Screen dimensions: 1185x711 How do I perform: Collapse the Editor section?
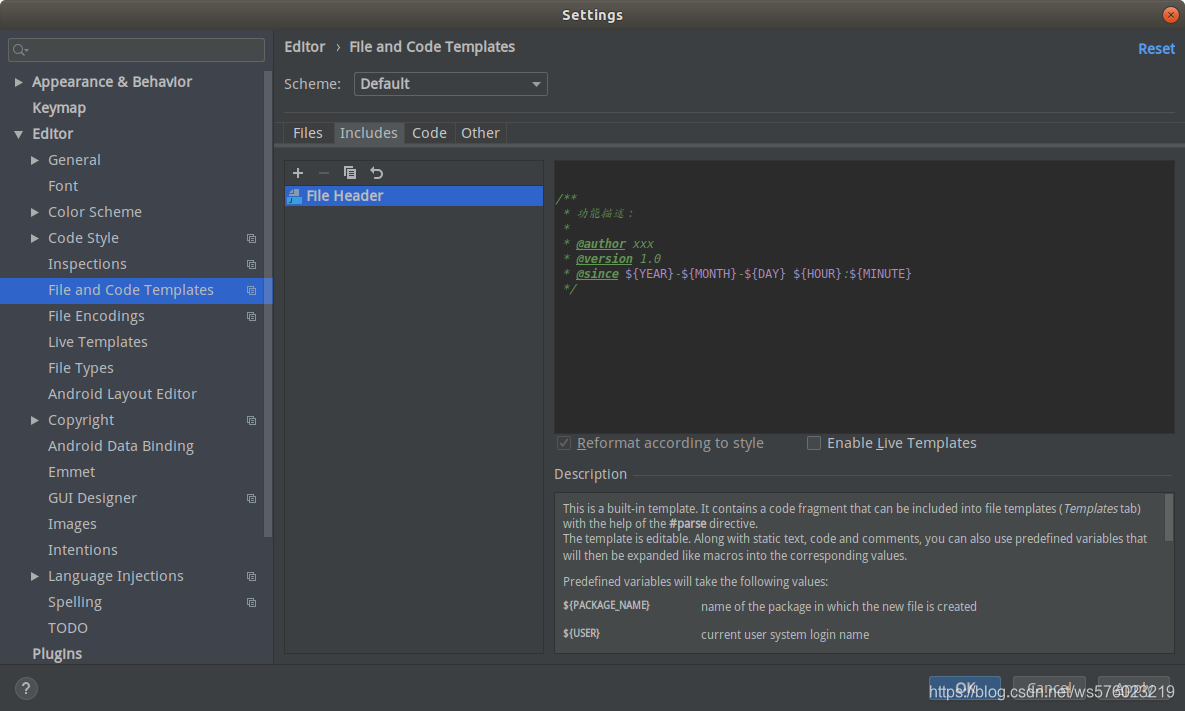click(19, 134)
